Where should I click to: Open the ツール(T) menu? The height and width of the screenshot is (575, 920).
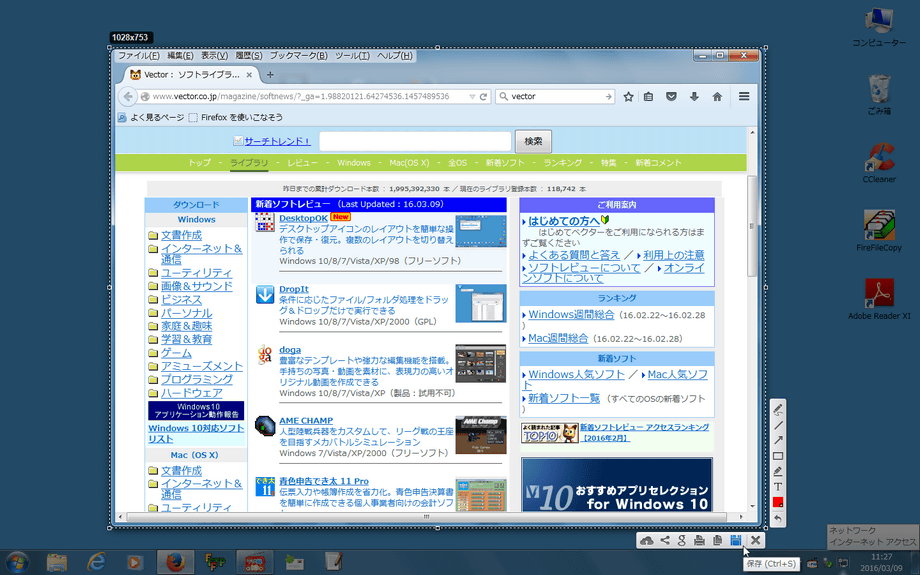pos(352,56)
